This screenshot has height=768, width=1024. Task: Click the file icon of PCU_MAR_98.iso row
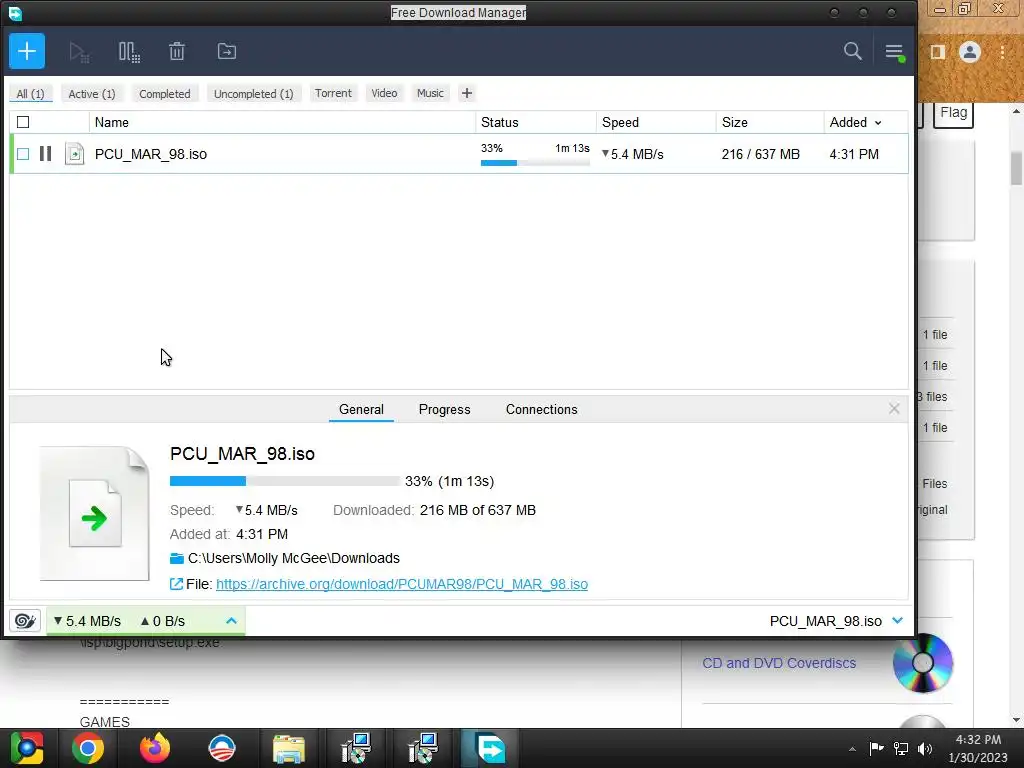point(74,154)
